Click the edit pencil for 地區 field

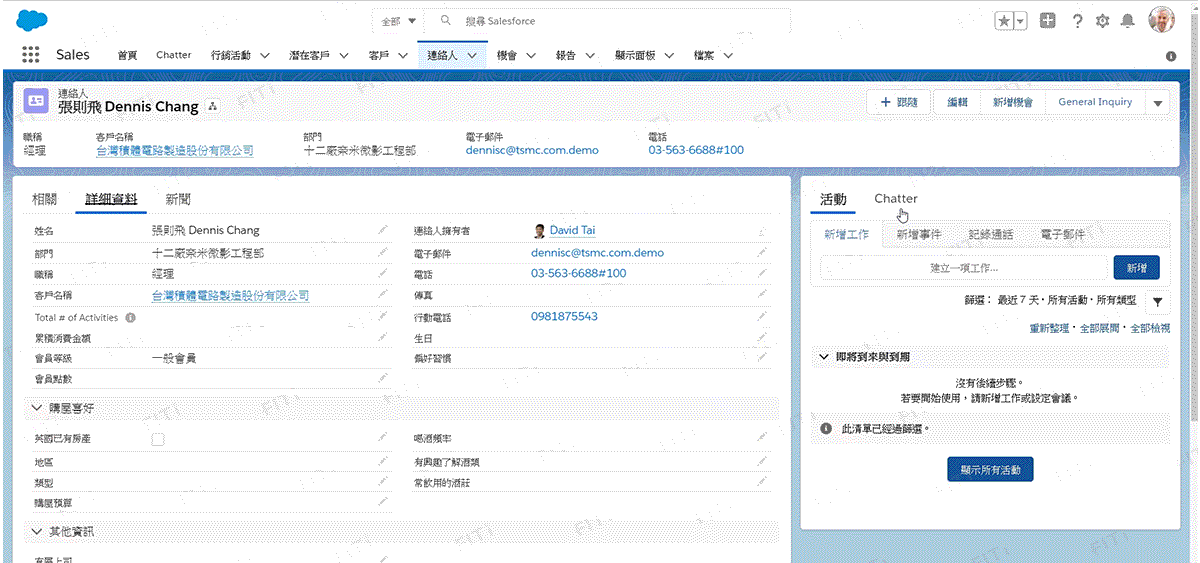[x=382, y=462]
